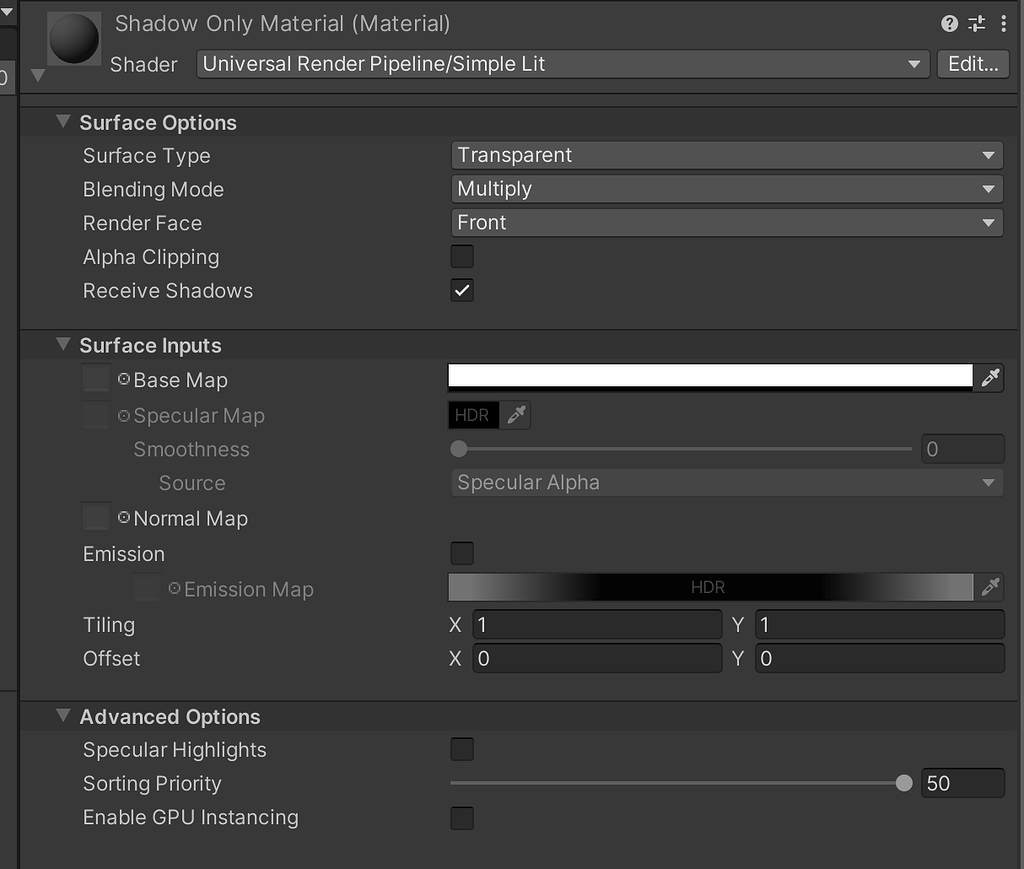Click the material preview sphere thumbnail
Screen dimensions: 1024x869
click(74, 38)
